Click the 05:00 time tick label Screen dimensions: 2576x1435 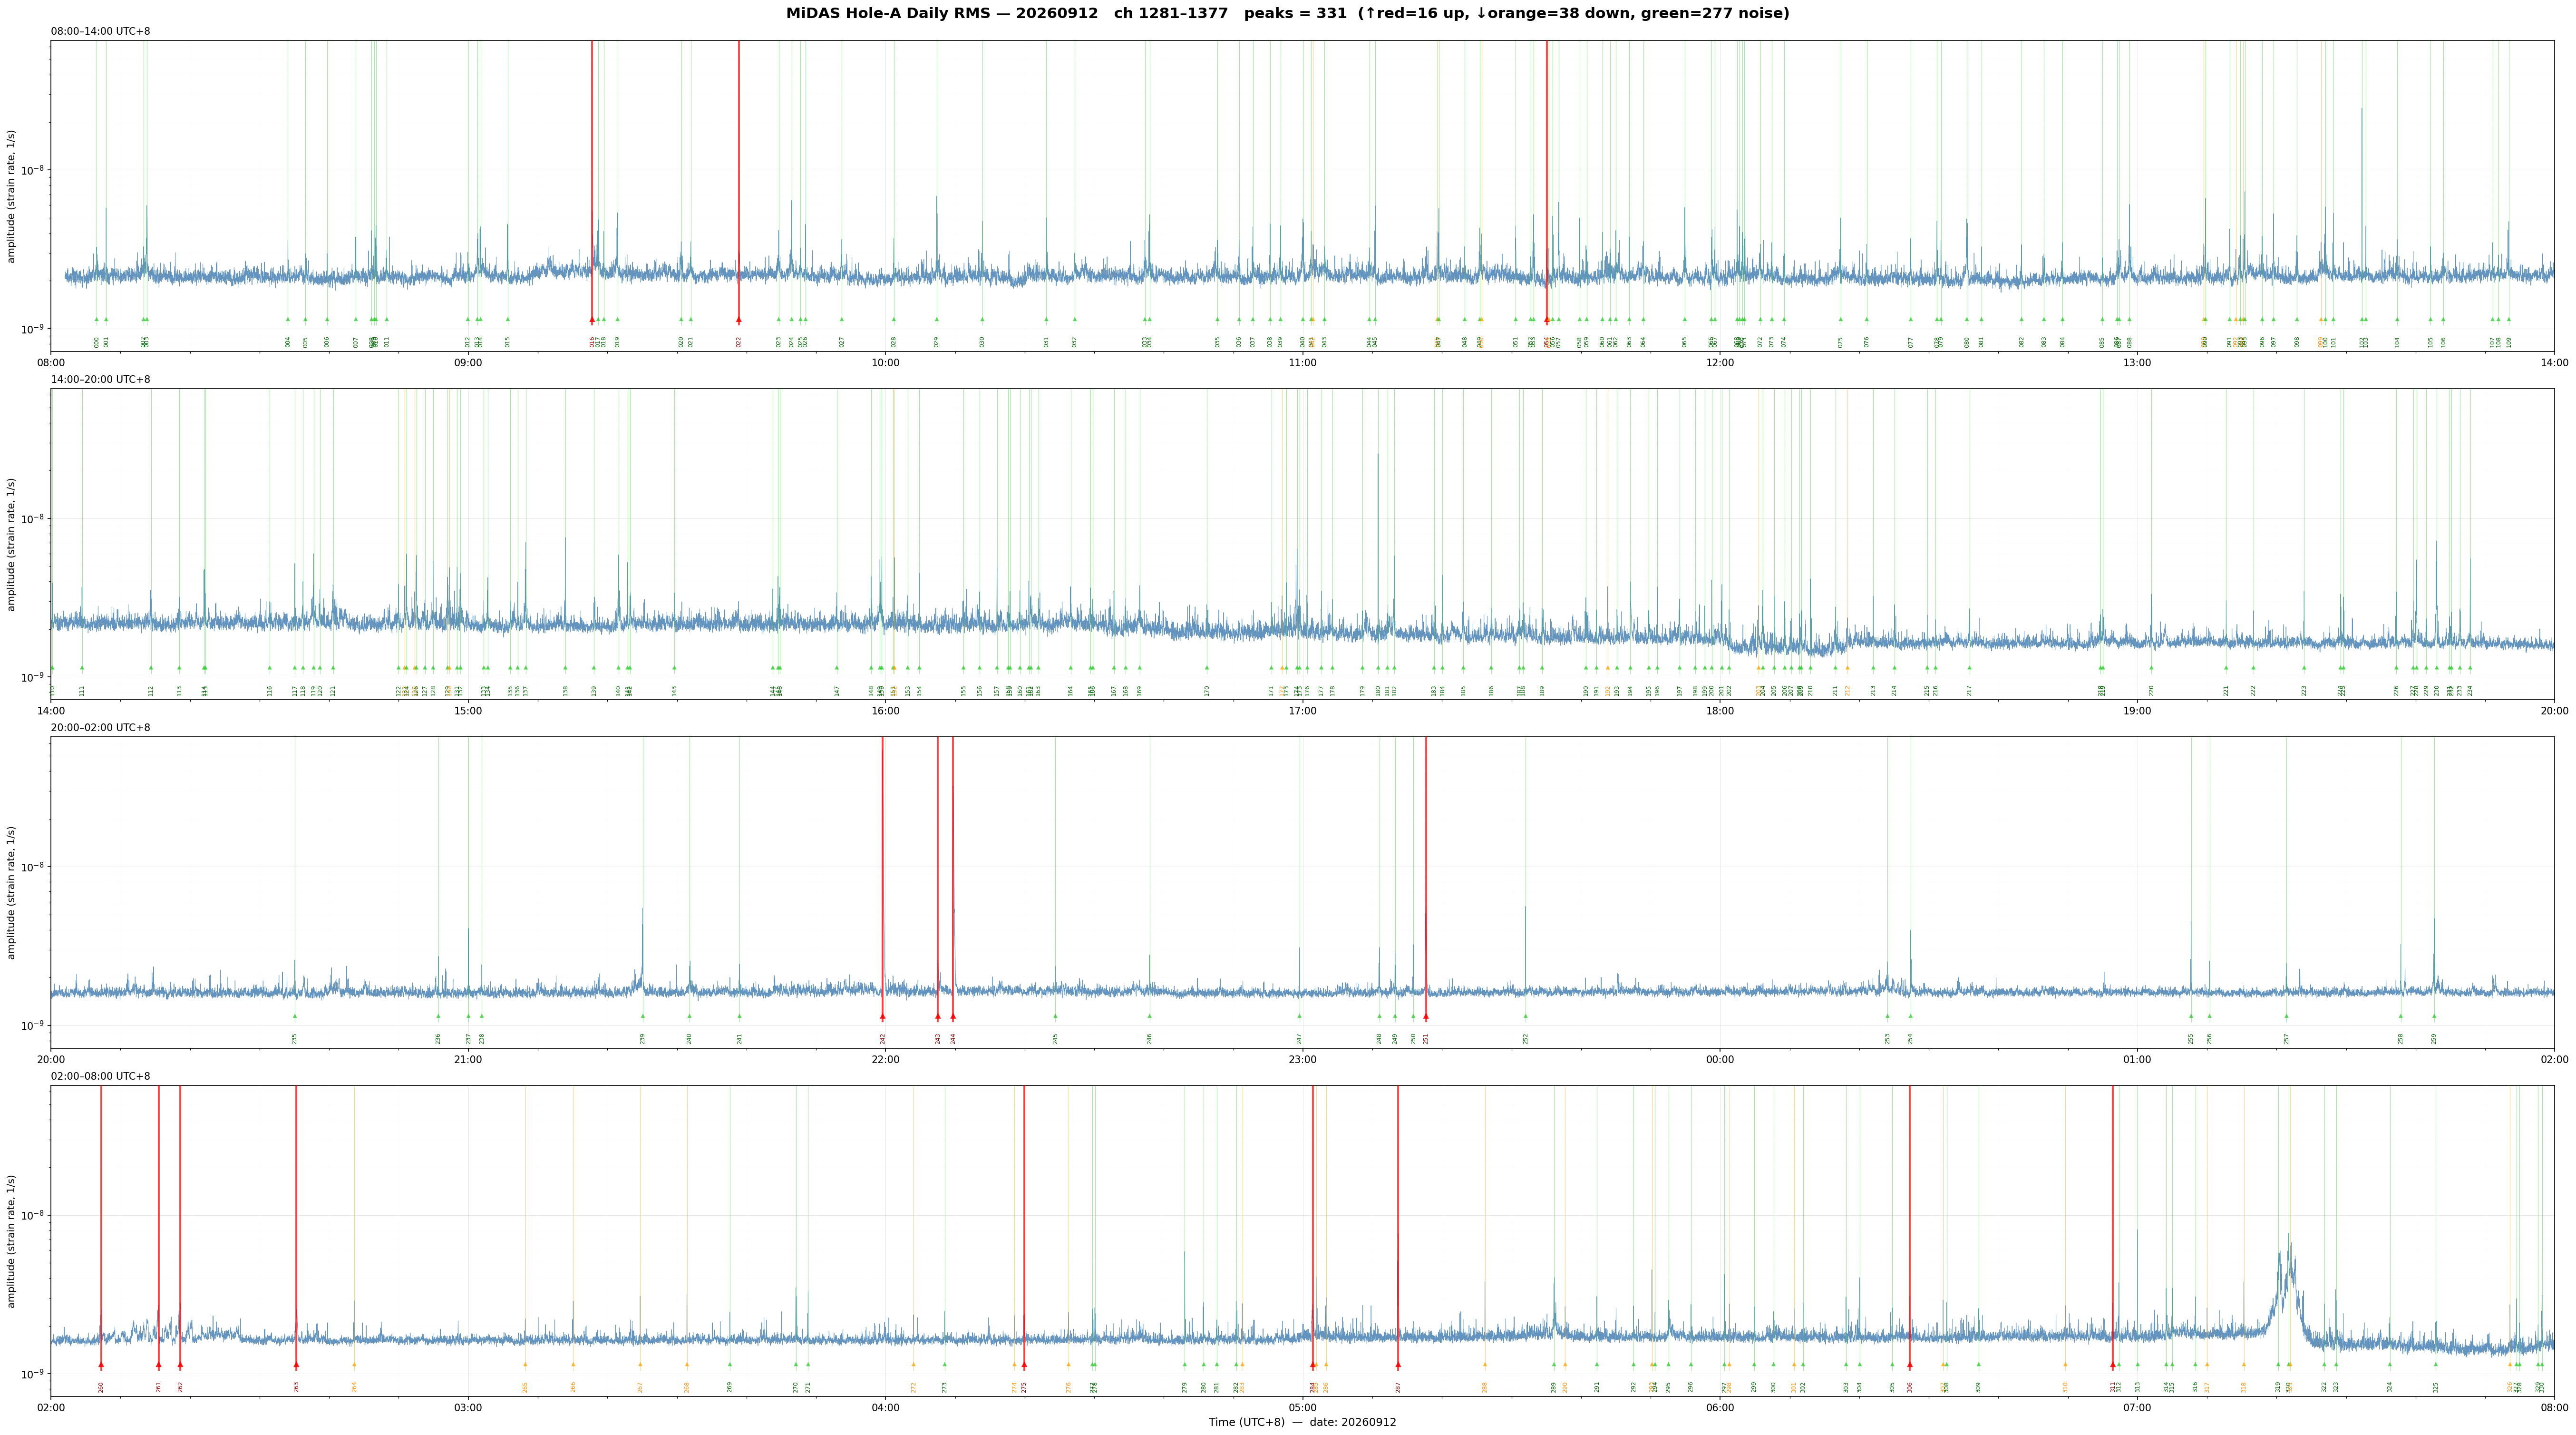[x=1302, y=1408]
